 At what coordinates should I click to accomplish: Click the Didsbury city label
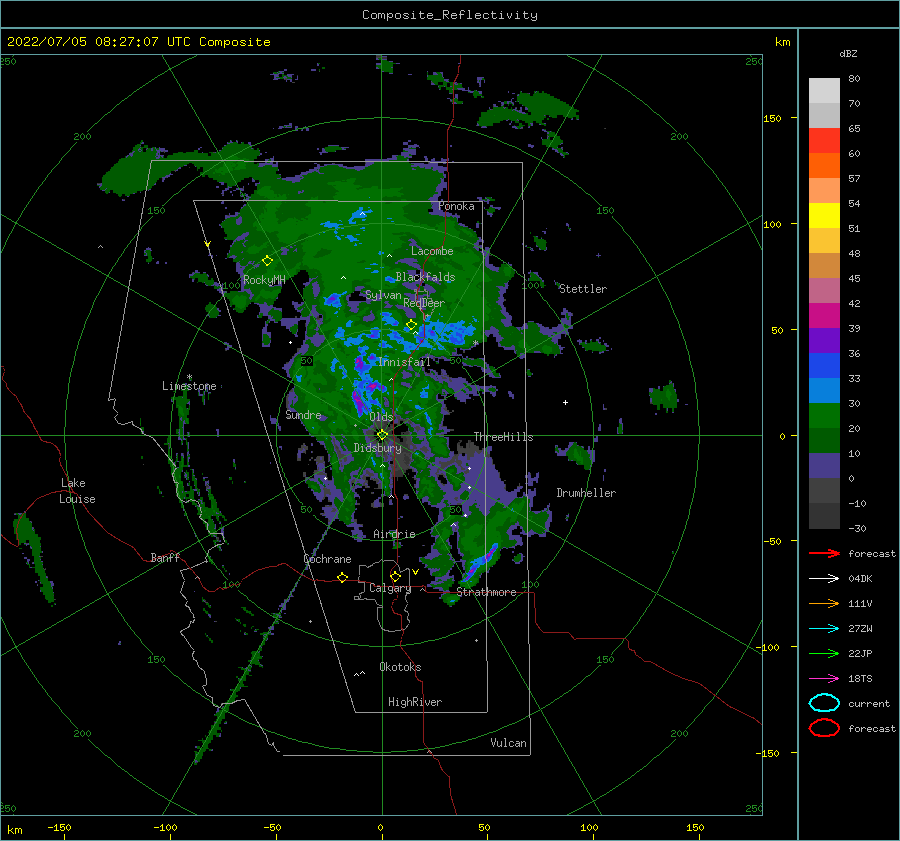[x=377, y=448]
